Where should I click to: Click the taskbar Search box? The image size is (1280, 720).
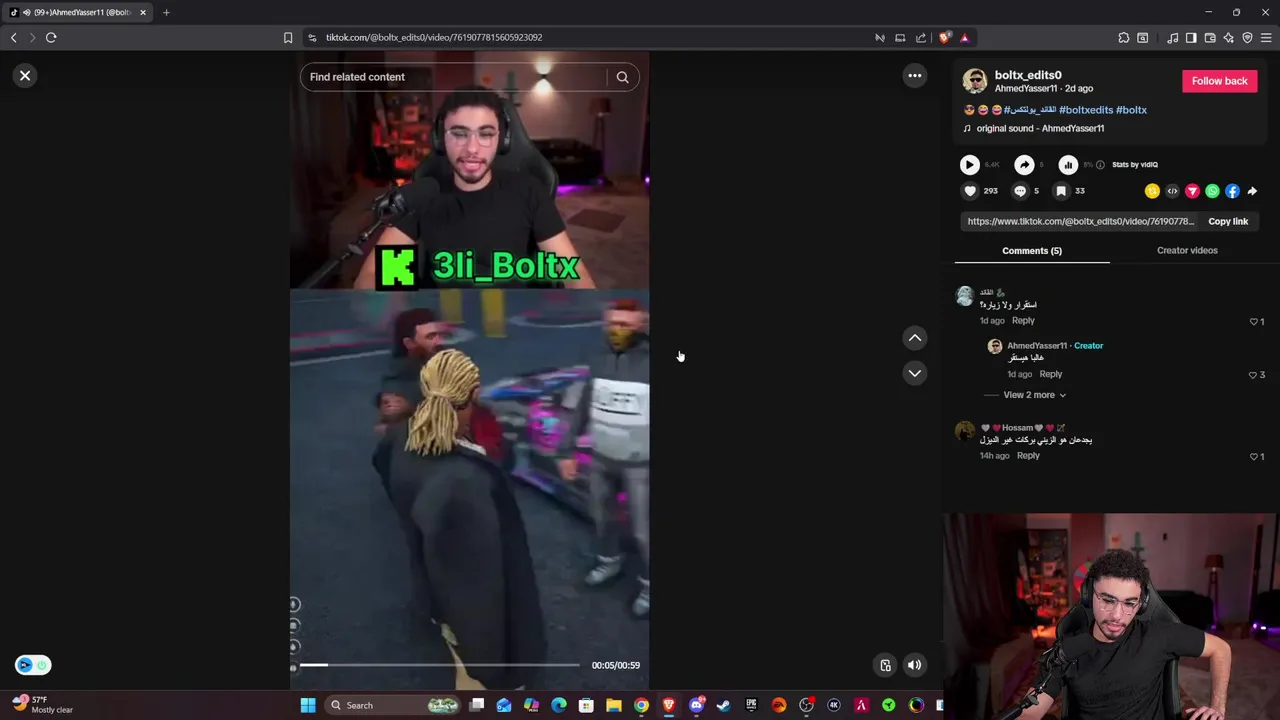click(x=394, y=706)
